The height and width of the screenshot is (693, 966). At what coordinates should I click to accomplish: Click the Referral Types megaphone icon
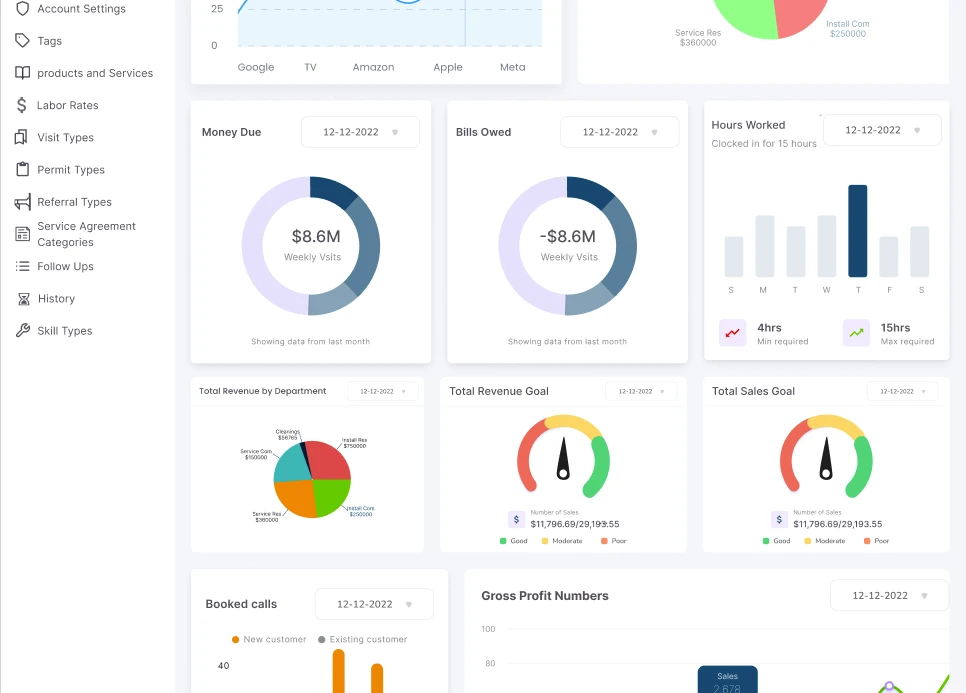pos(23,202)
